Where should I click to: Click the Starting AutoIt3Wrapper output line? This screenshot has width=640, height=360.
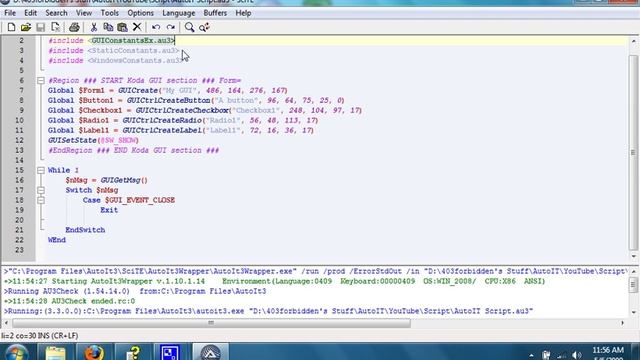(x=274, y=281)
